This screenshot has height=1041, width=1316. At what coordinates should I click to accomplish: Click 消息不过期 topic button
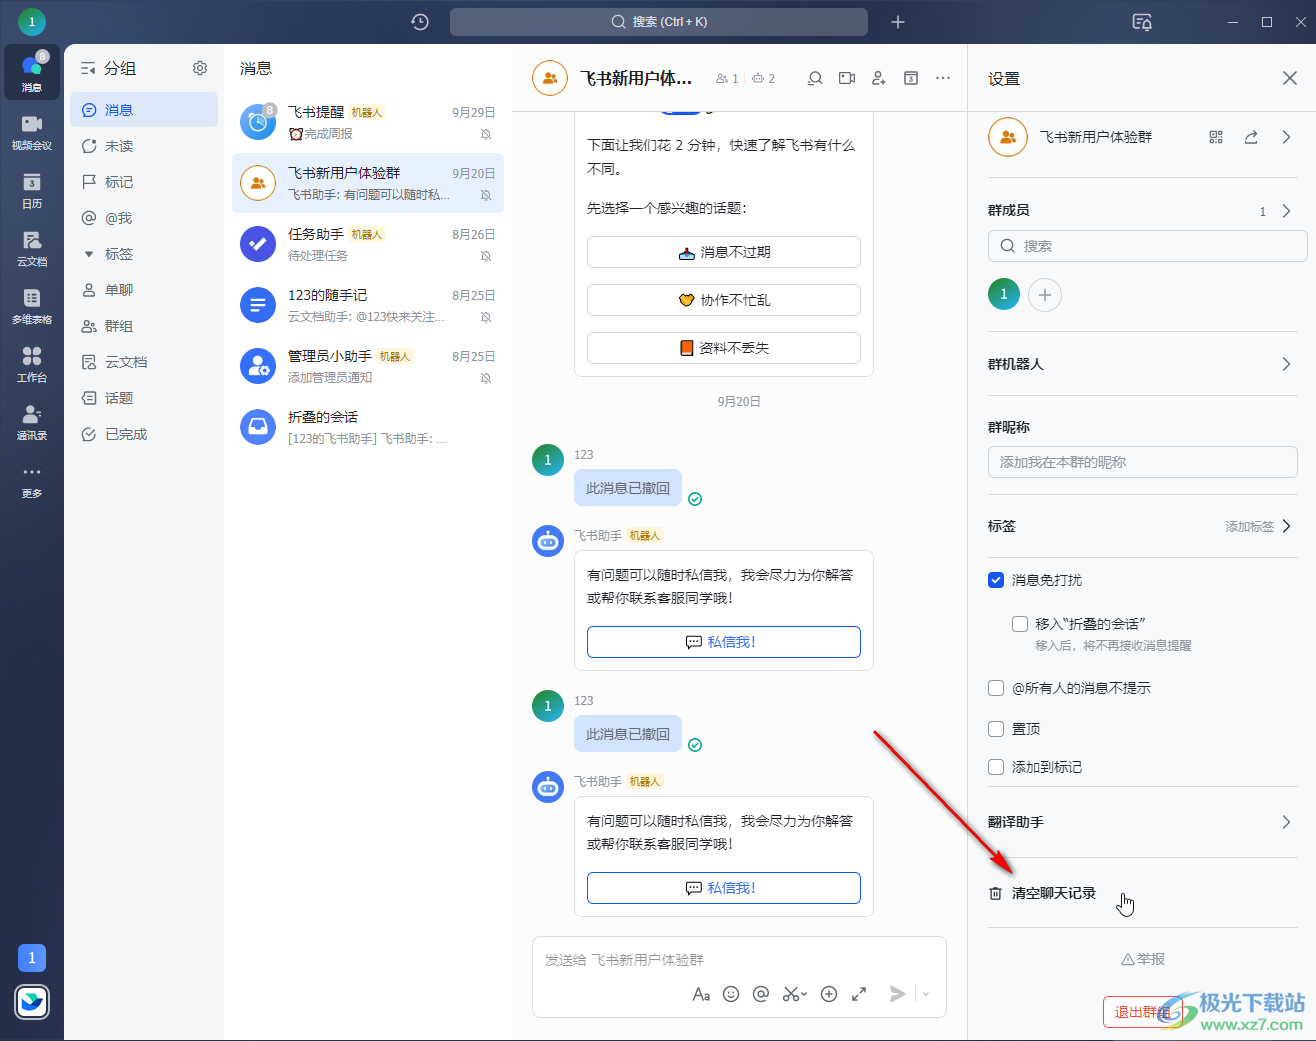[724, 252]
